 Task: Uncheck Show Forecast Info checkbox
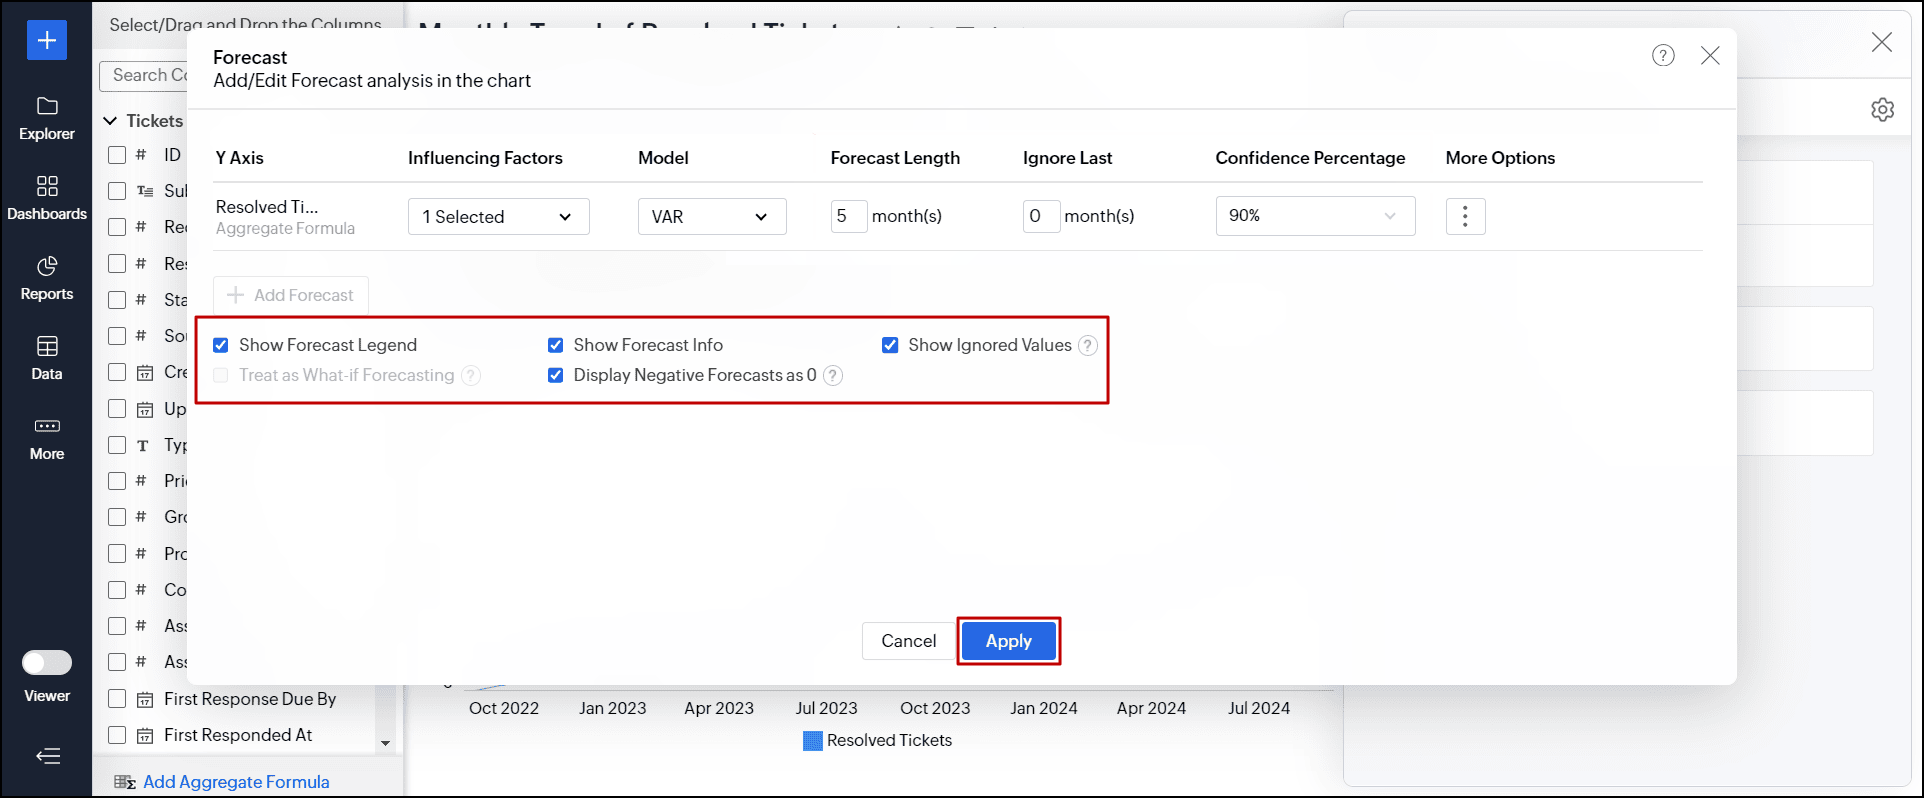[556, 345]
